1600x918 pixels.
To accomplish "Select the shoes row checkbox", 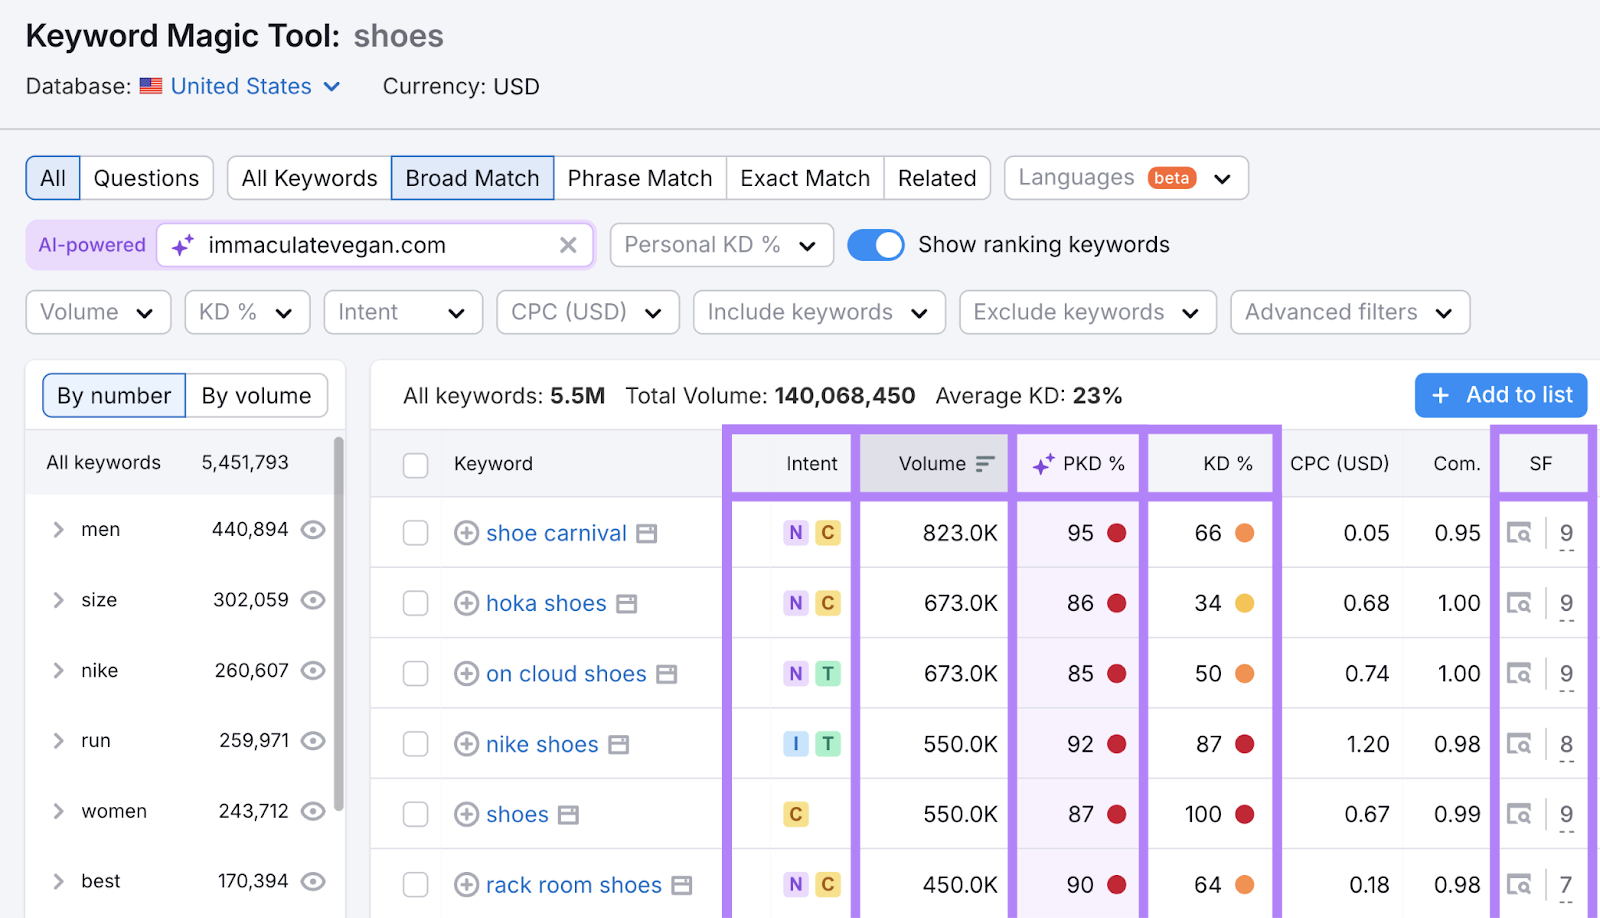I will click(x=416, y=814).
